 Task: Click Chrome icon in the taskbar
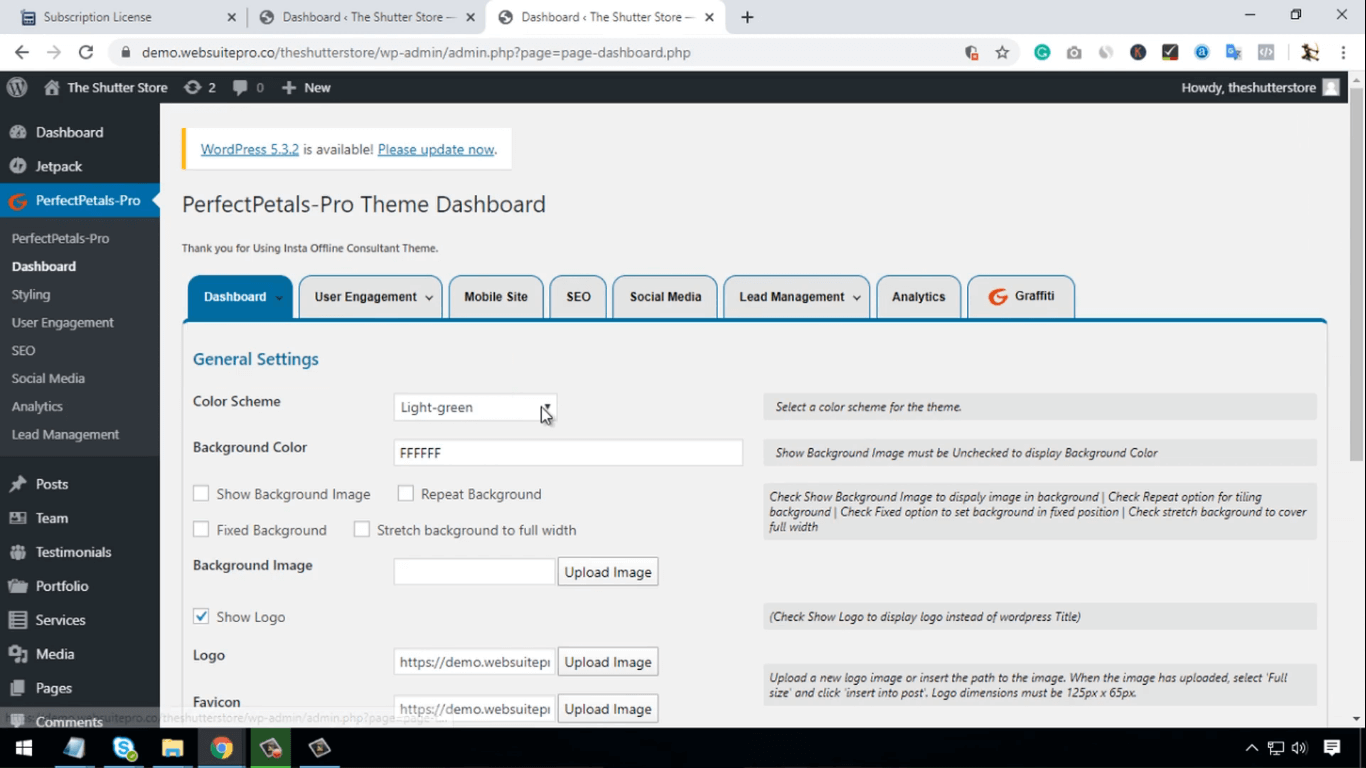point(222,747)
